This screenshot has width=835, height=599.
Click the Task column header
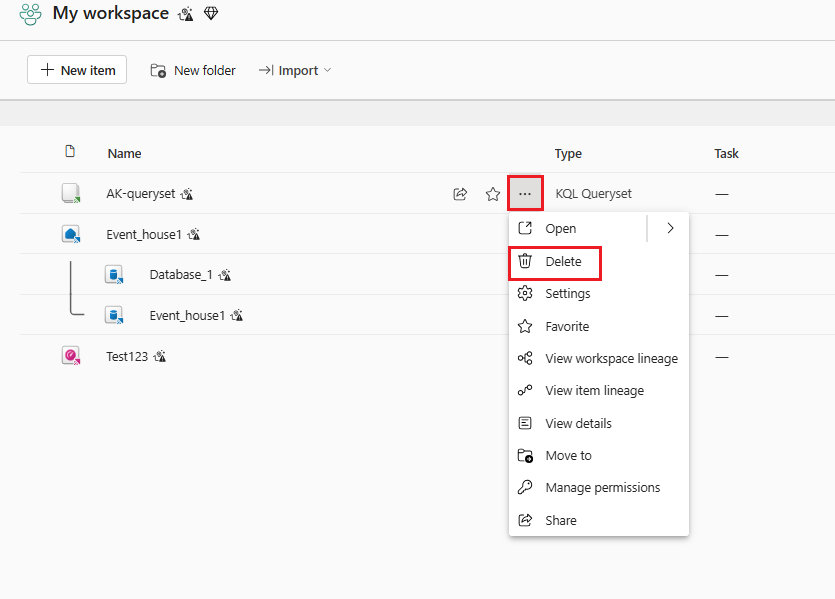pos(726,153)
